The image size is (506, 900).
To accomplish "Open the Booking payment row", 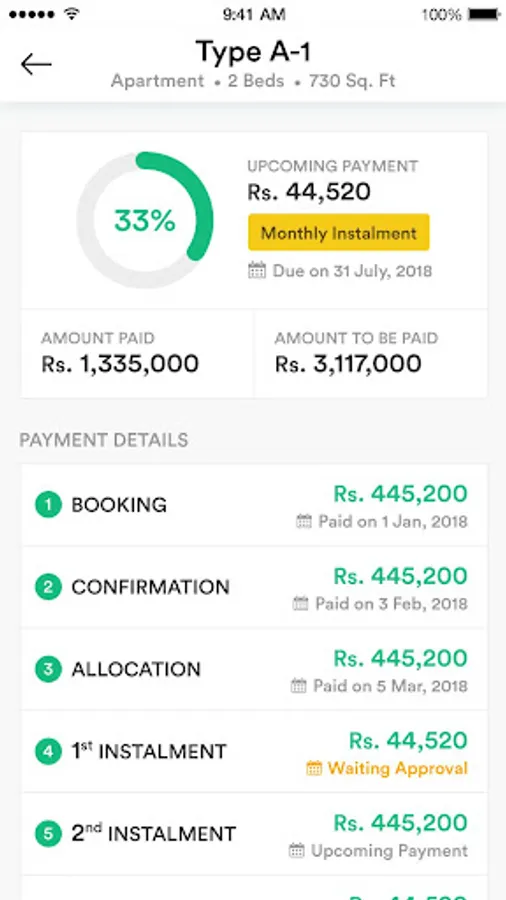I will click(254, 505).
